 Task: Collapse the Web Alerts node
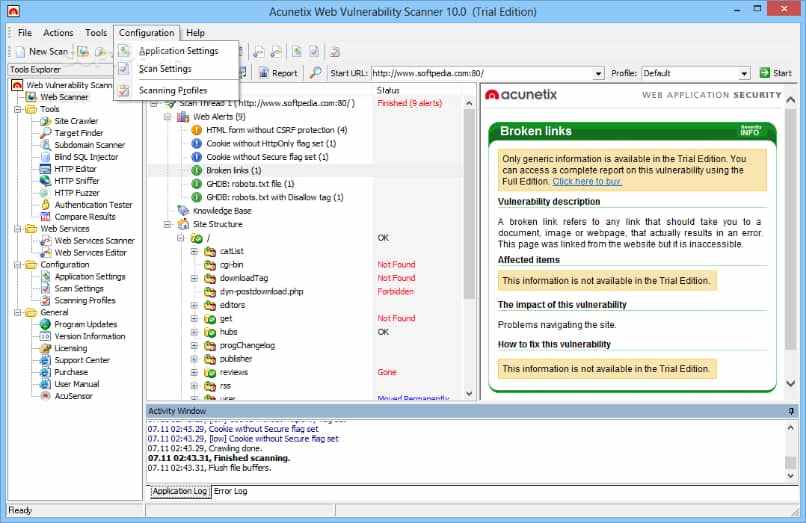pos(168,117)
